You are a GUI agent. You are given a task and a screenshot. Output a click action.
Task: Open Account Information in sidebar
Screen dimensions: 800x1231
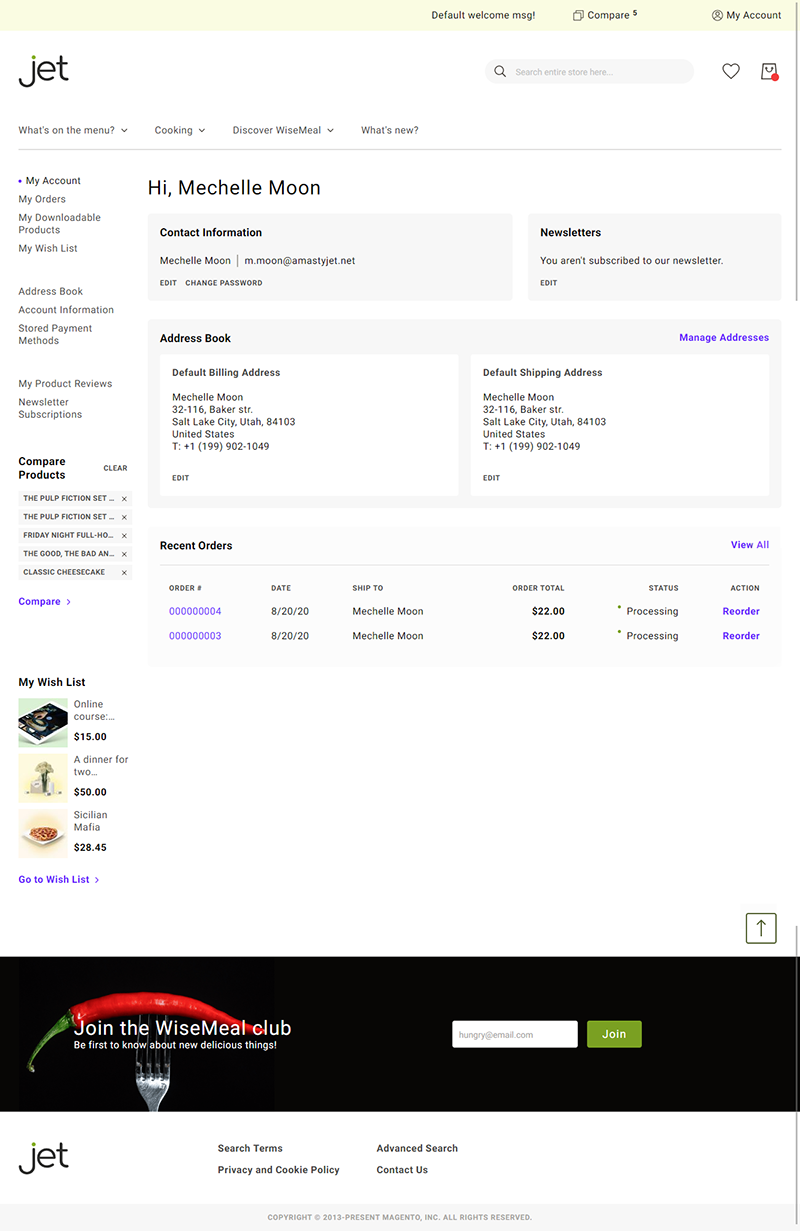[x=66, y=310]
